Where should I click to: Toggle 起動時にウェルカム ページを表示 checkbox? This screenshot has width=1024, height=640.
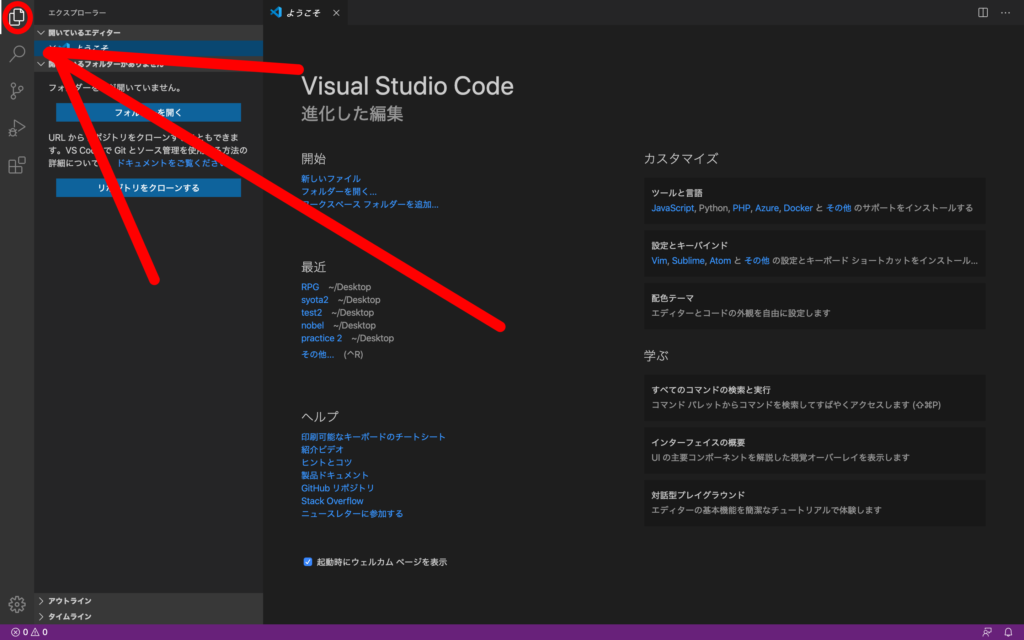click(308, 562)
